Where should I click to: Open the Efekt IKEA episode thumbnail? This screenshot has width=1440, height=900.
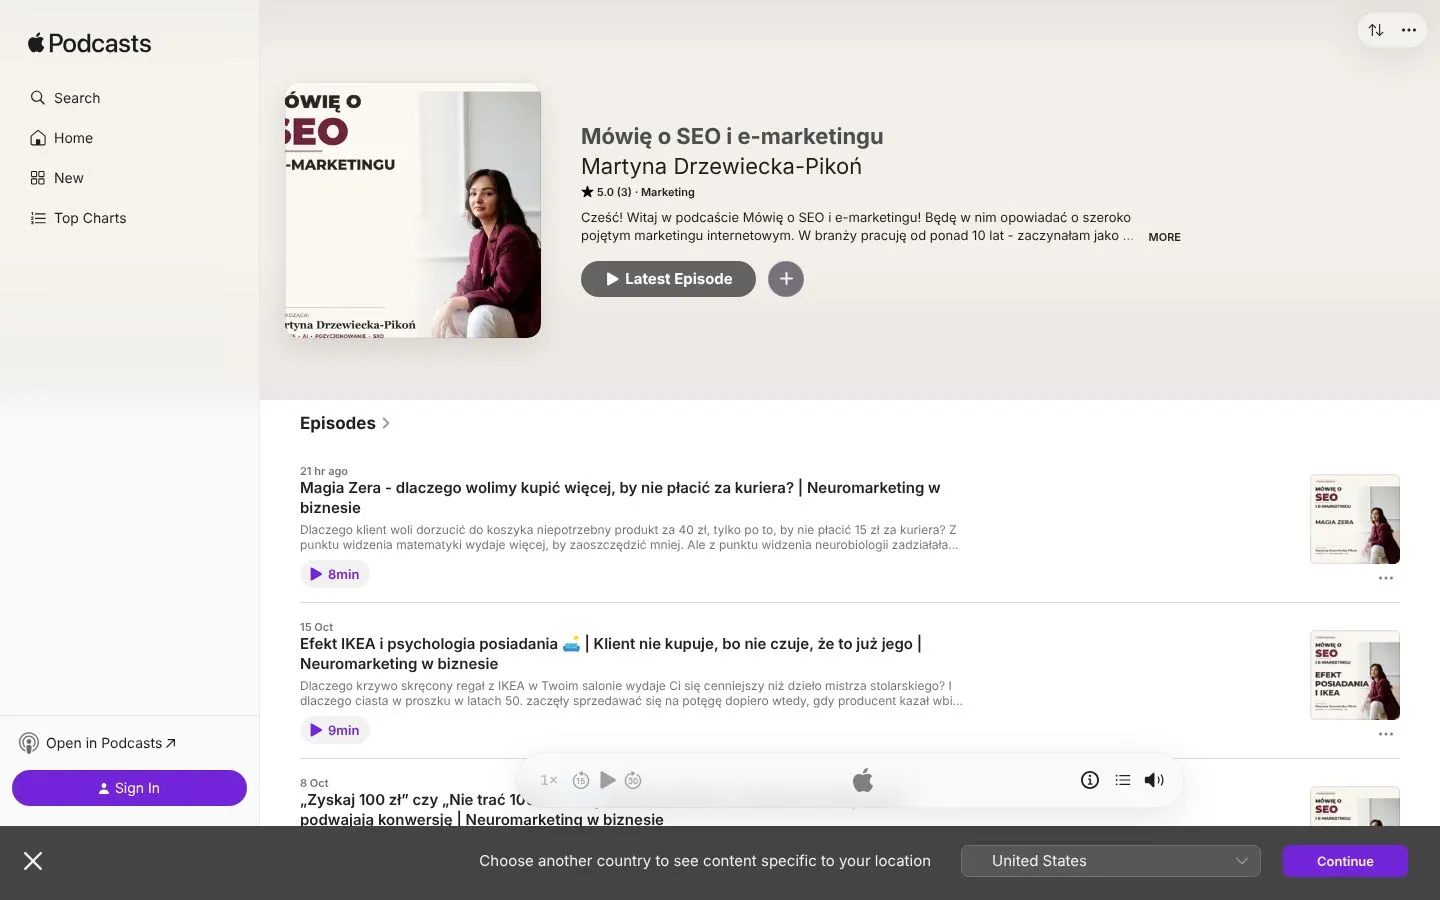coord(1355,675)
